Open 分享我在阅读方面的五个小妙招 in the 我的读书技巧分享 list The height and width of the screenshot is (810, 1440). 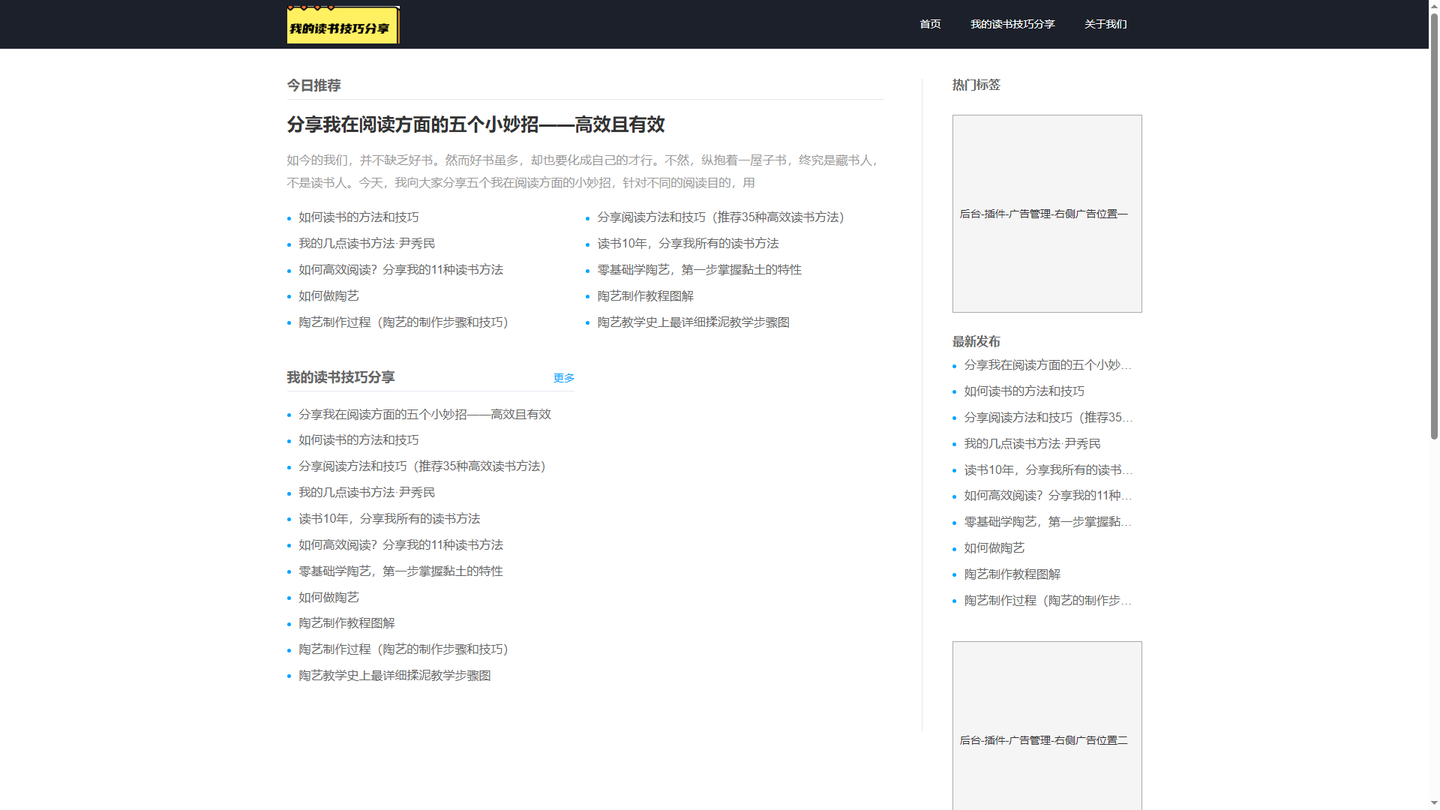(x=424, y=414)
